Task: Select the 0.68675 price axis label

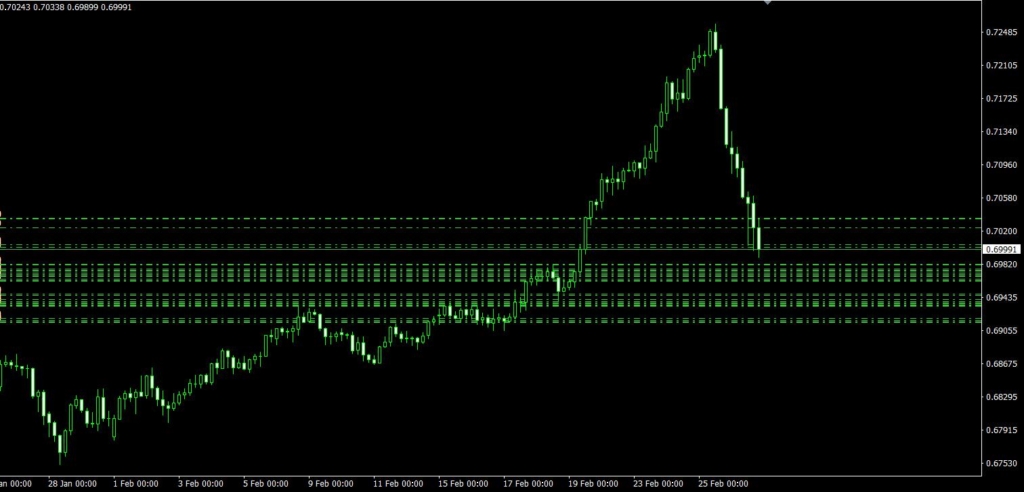Action: 1001,363
